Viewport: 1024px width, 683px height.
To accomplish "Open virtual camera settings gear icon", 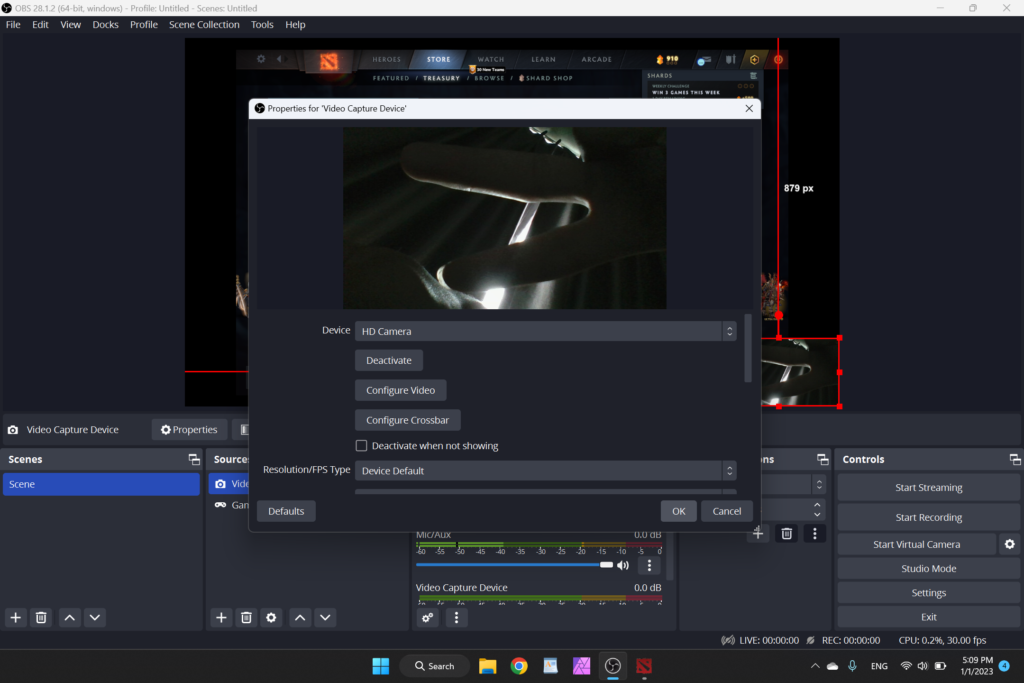I will click(1010, 544).
